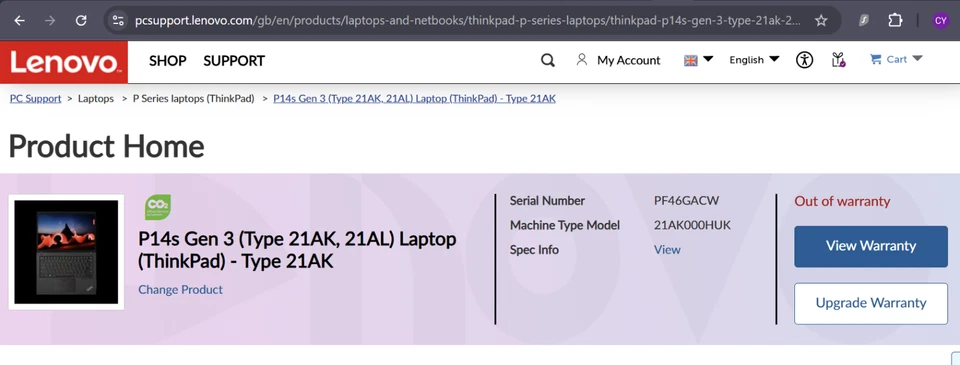This screenshot has height=365, width=960.
Task: Click the Change Product link
Action: (x=181, y=290)
